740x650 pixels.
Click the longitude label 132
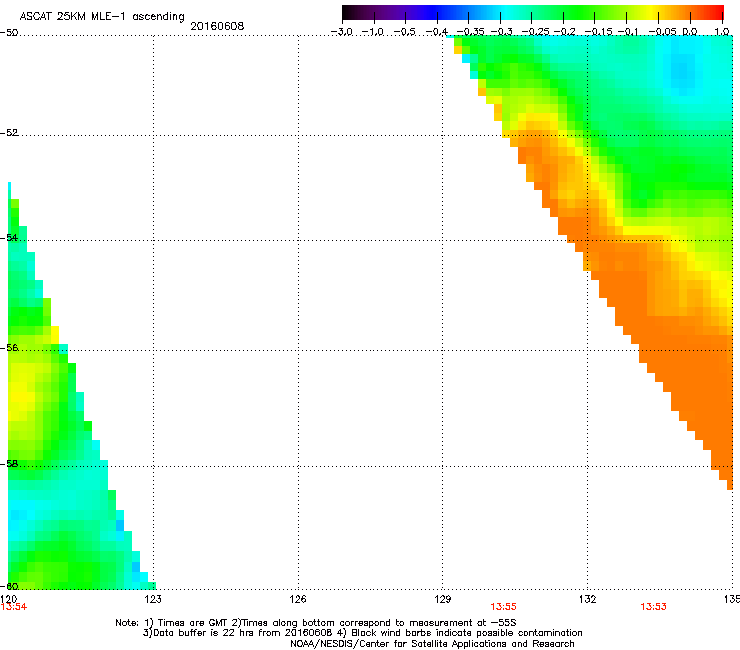pos(587,599)
